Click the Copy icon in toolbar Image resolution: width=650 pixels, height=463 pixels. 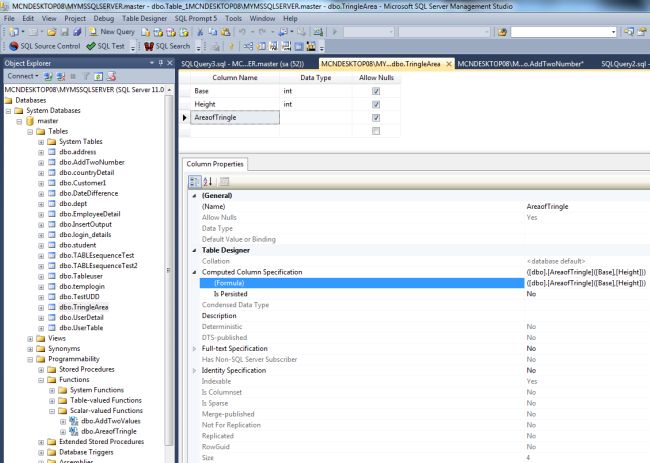tap(213, 32)
